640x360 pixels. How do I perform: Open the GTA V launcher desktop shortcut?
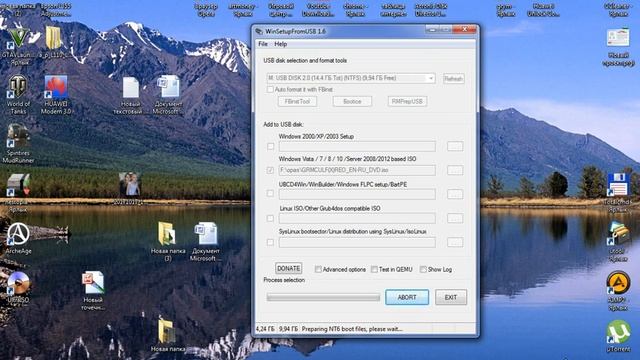coord(18,39)
